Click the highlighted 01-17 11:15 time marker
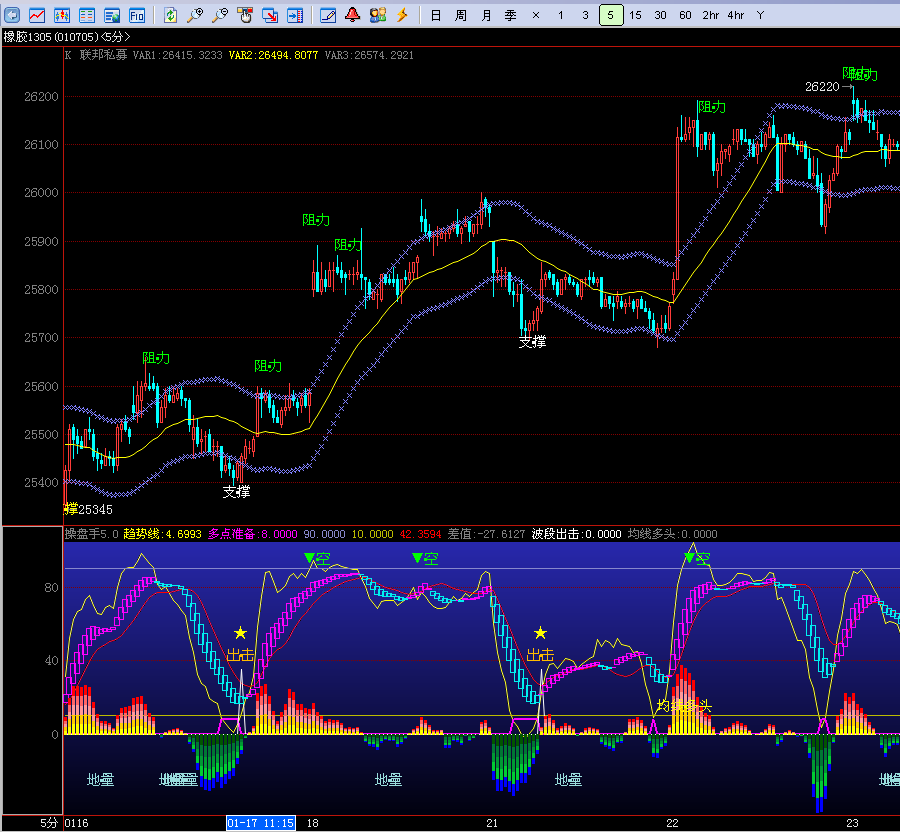900x832 pixels. coord(260,823)
